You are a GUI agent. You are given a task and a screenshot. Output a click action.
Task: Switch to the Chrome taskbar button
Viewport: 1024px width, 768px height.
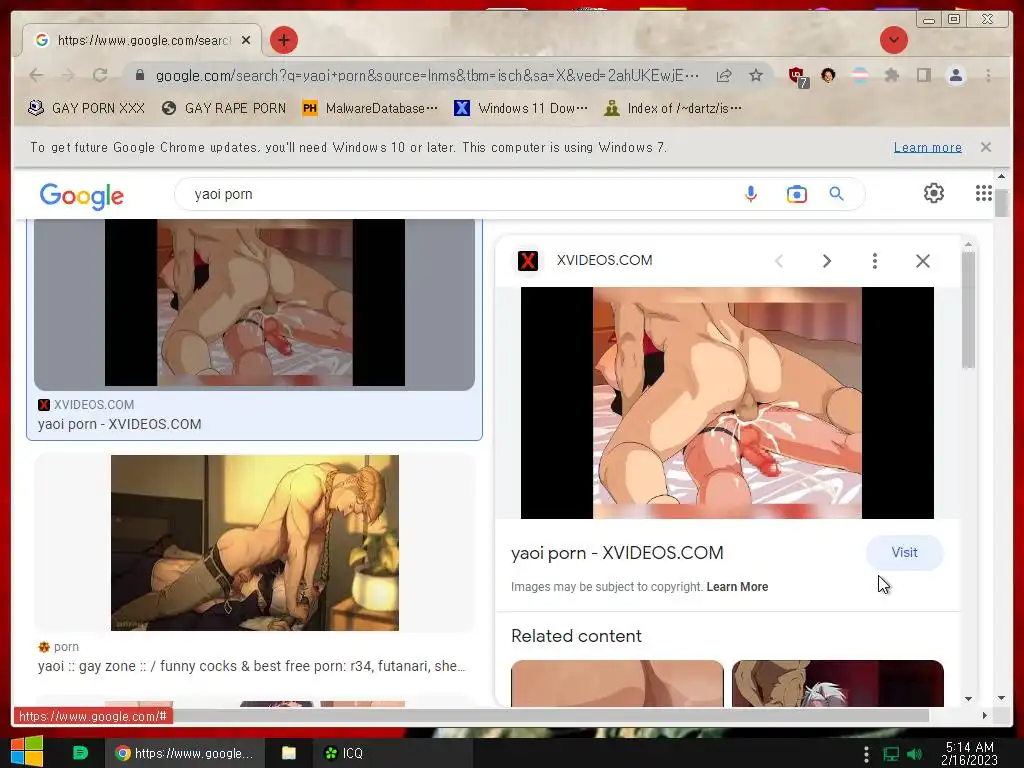(x=185, y=753)
